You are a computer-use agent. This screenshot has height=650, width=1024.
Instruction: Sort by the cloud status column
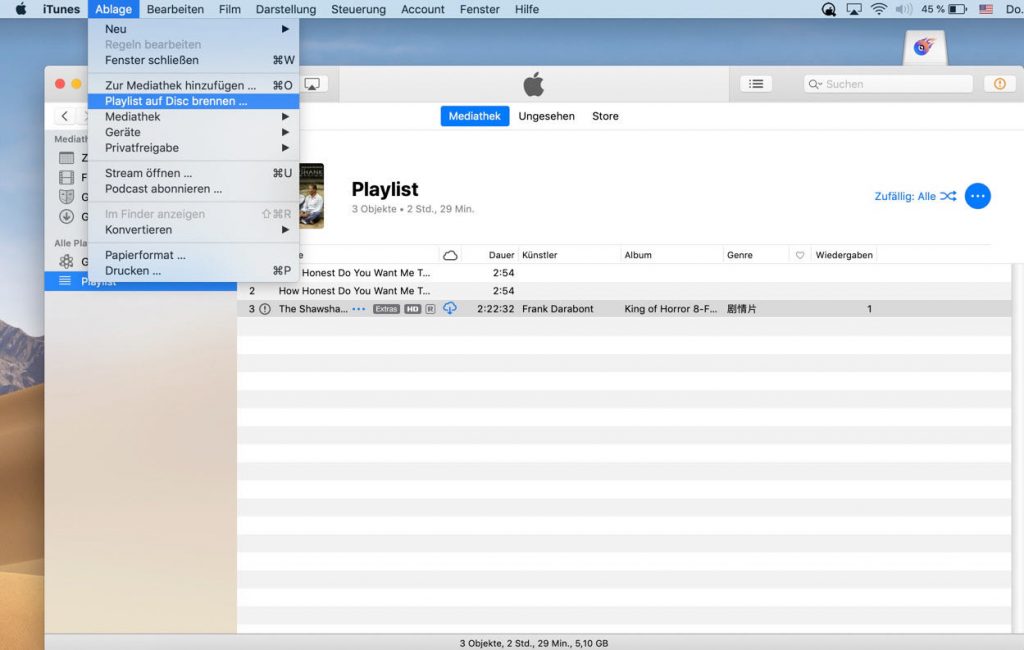[450, 255]
